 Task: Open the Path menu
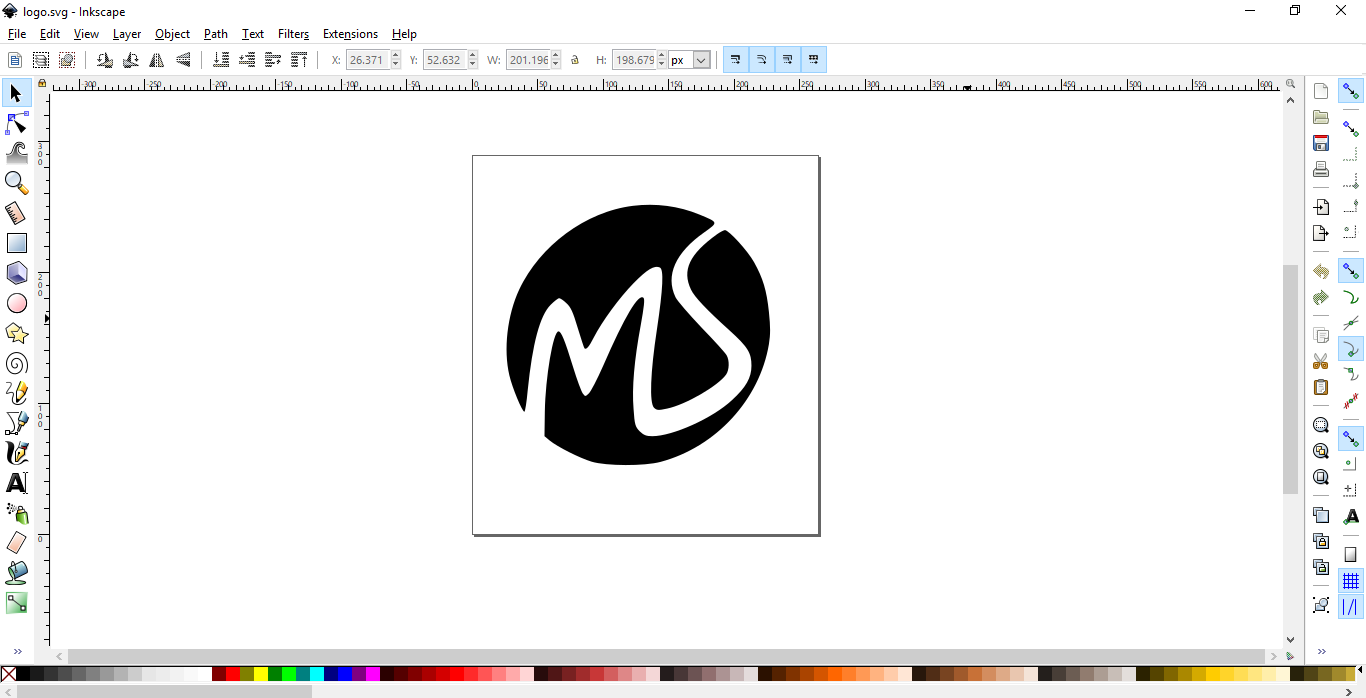[x=216, y=34]
